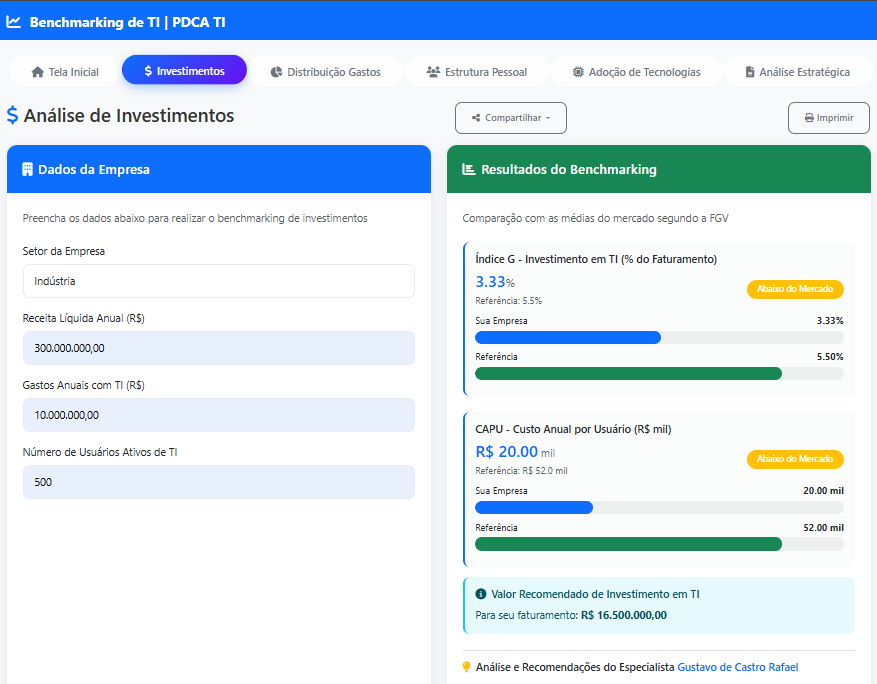This screenshot has height=684, width=877.
Task: Click the Abaixo do Mercado badge for CAPU
Action: [795, 459]
